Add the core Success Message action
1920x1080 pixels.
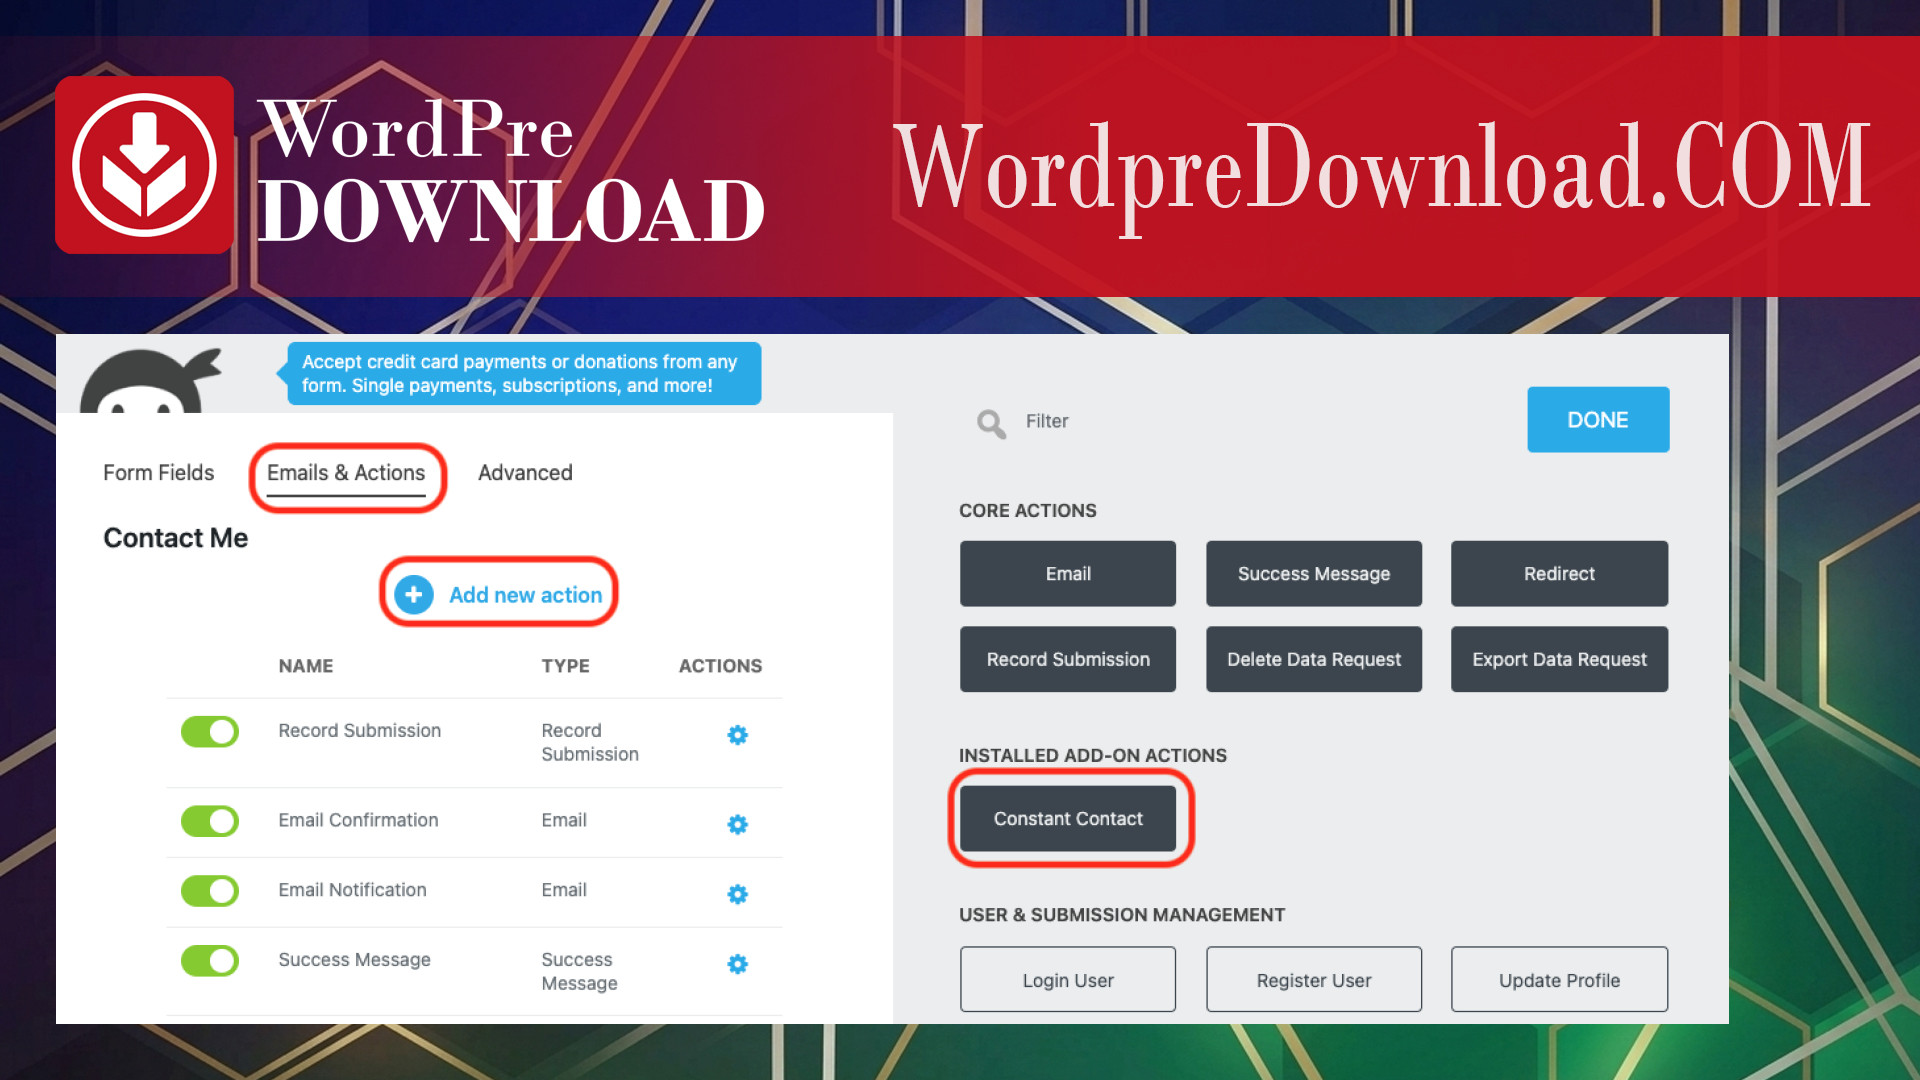(x=1314, y=574)
